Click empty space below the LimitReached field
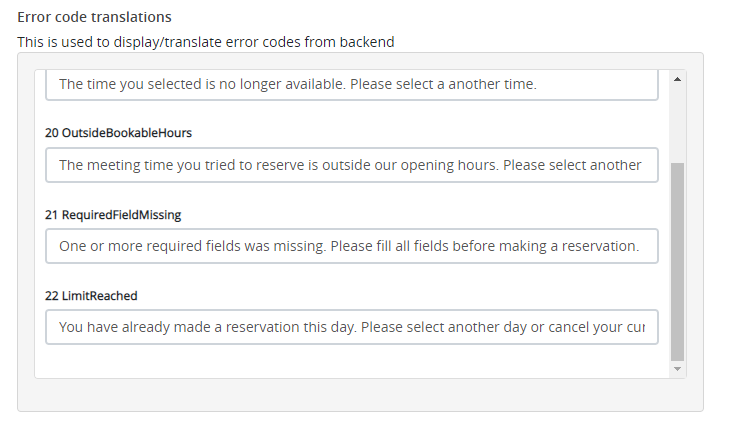Screen dimensions: 740x433 (x=351, y=361)
